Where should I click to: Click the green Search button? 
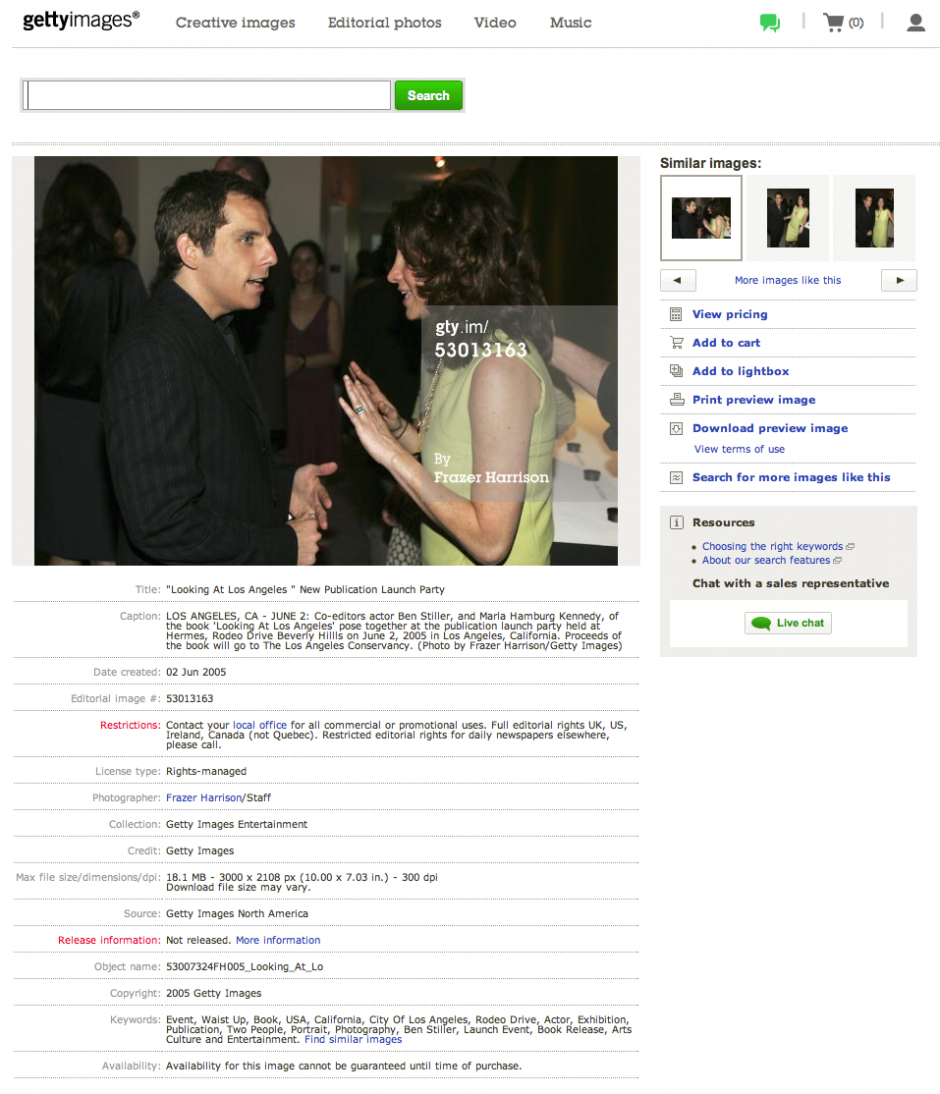(x=428, y=96)
